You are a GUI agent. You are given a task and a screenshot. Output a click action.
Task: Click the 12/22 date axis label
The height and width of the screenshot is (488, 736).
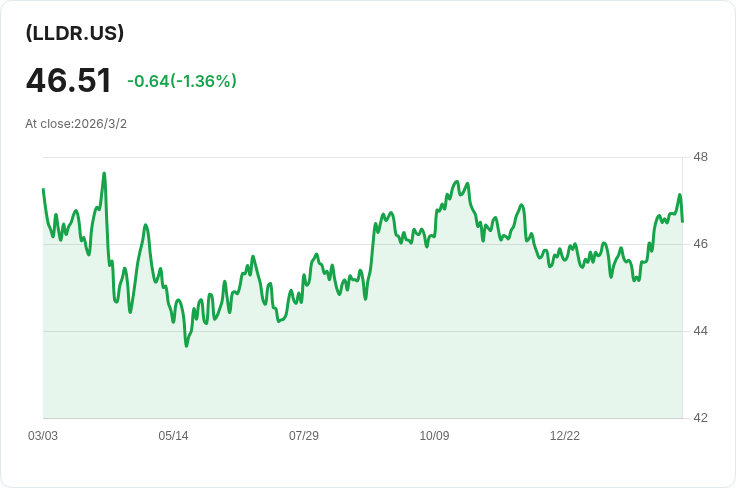point(565,436)
